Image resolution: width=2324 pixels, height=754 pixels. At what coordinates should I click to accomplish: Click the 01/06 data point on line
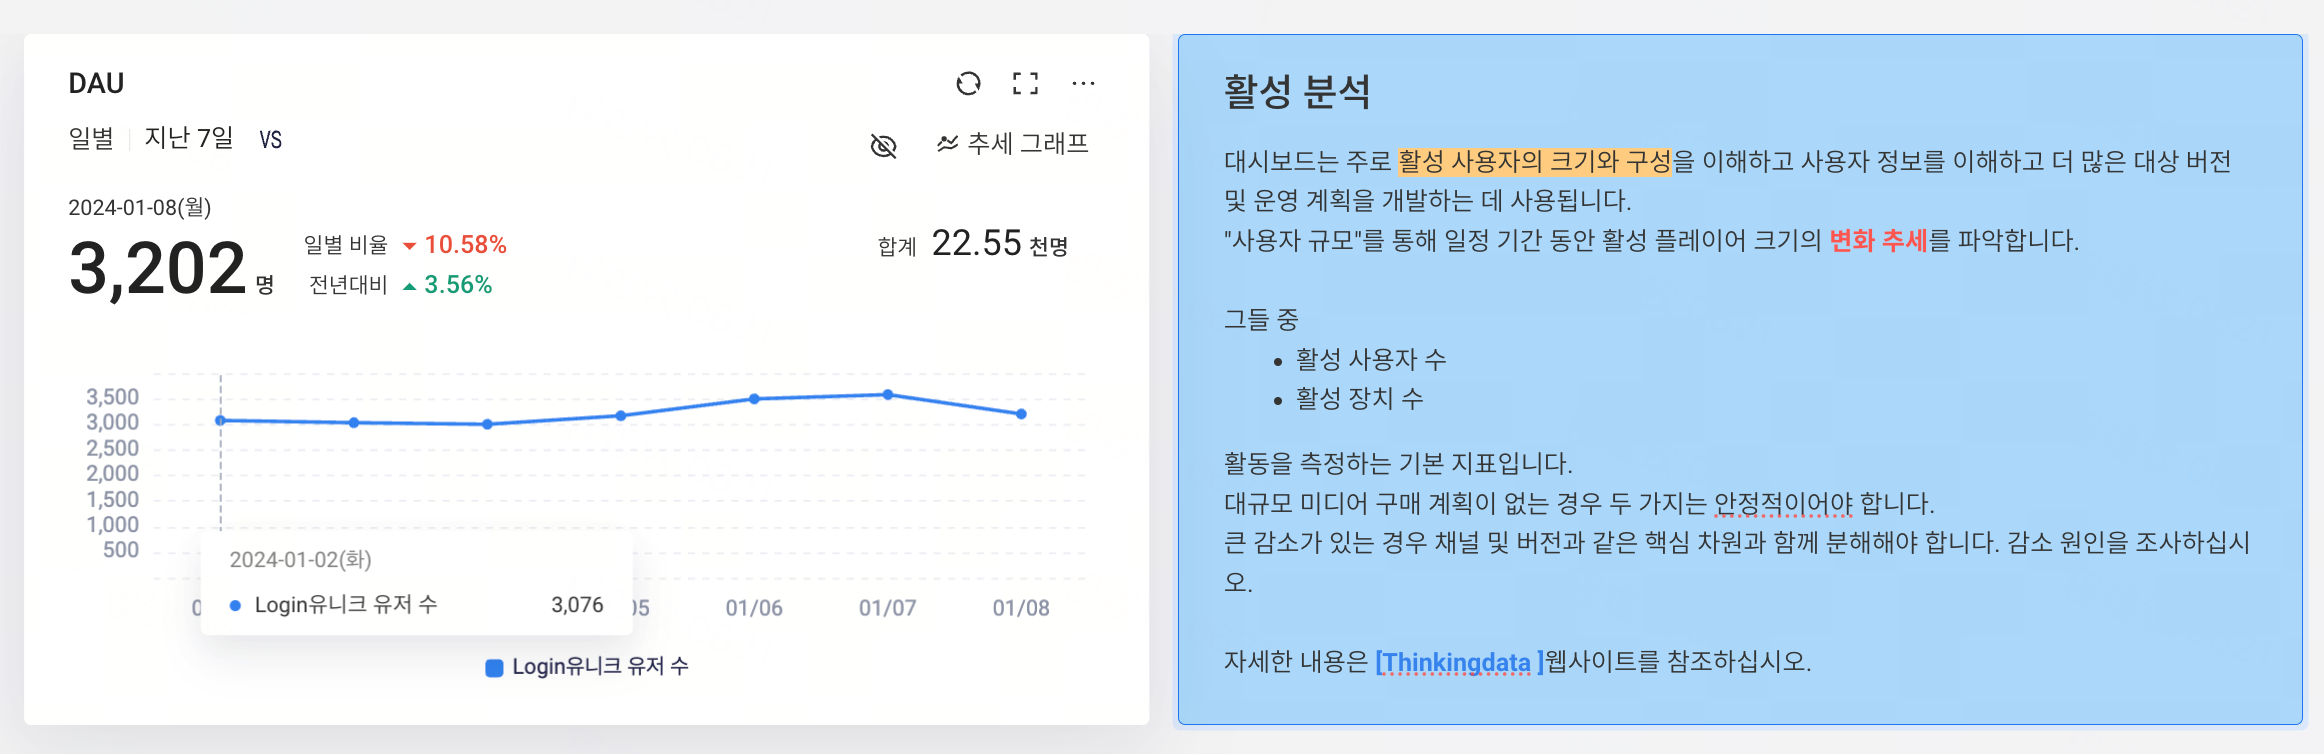pyautogui.click(x=754, y=399)
